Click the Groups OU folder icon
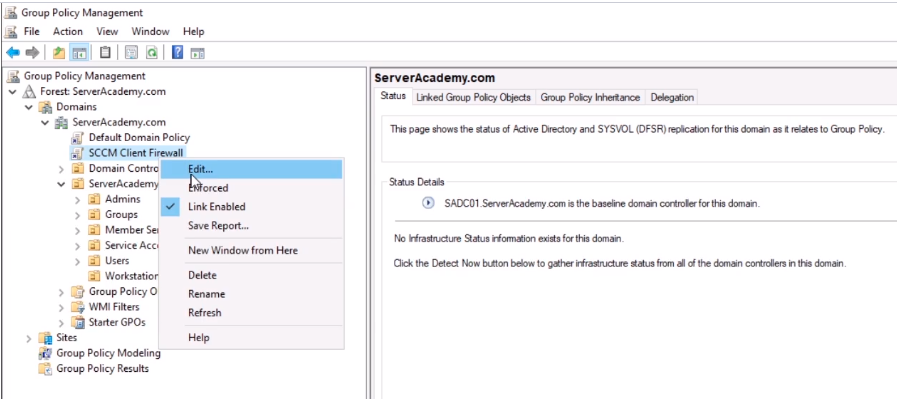The height and width of the screenshot is (399, 897). pyautogui.click(x=94, y=215)
